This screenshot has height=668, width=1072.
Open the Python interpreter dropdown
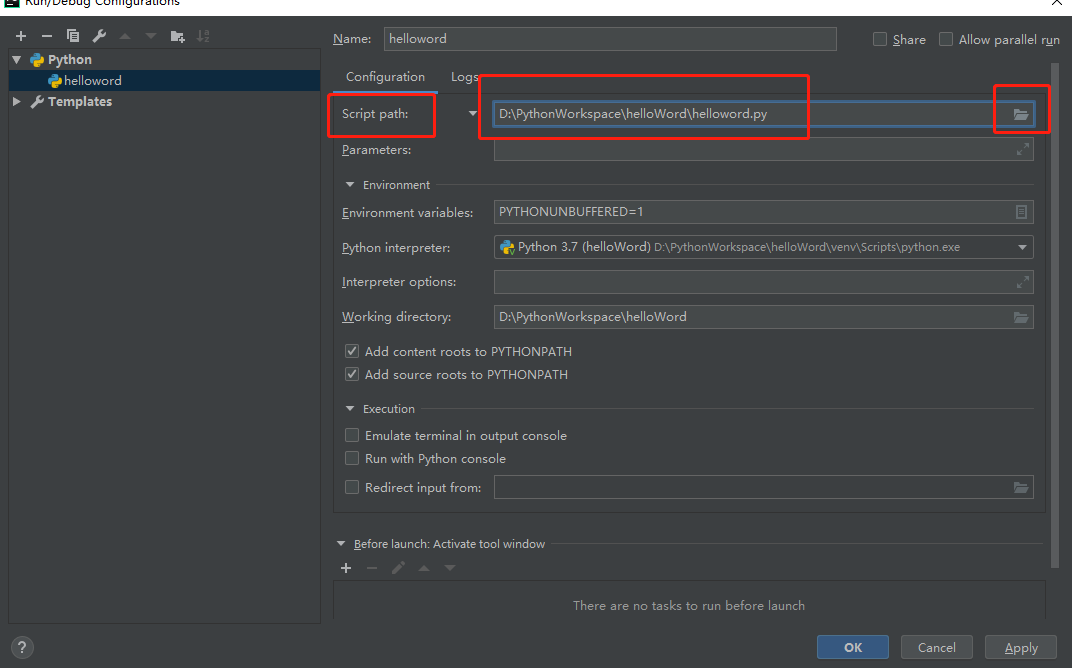1022,247
